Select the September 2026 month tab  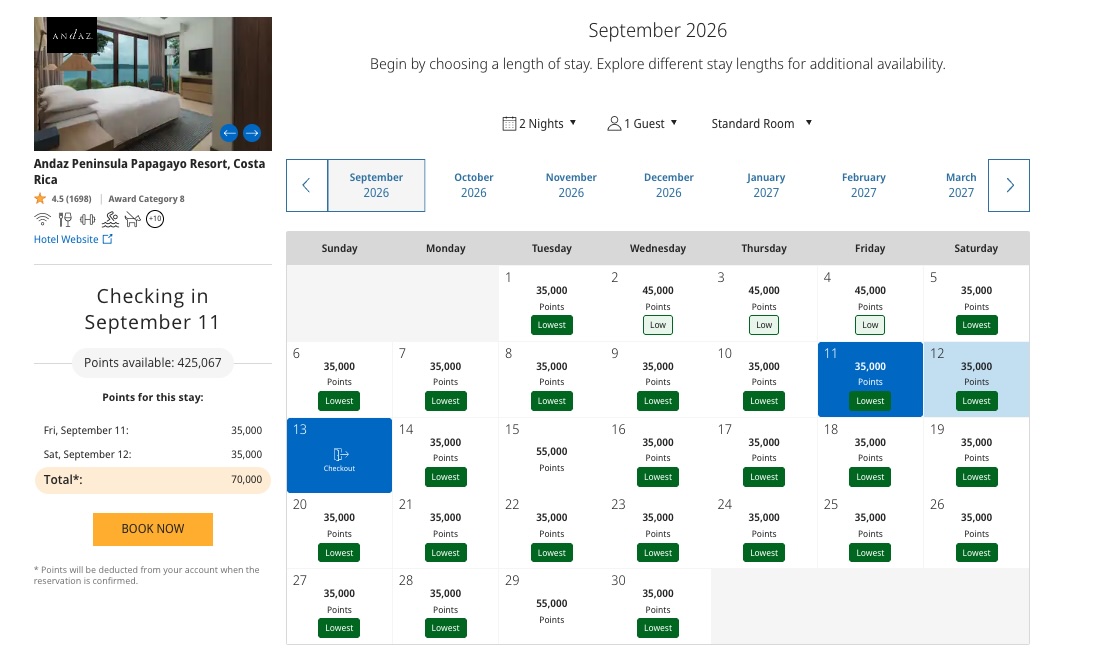click(x=376, y=185)
